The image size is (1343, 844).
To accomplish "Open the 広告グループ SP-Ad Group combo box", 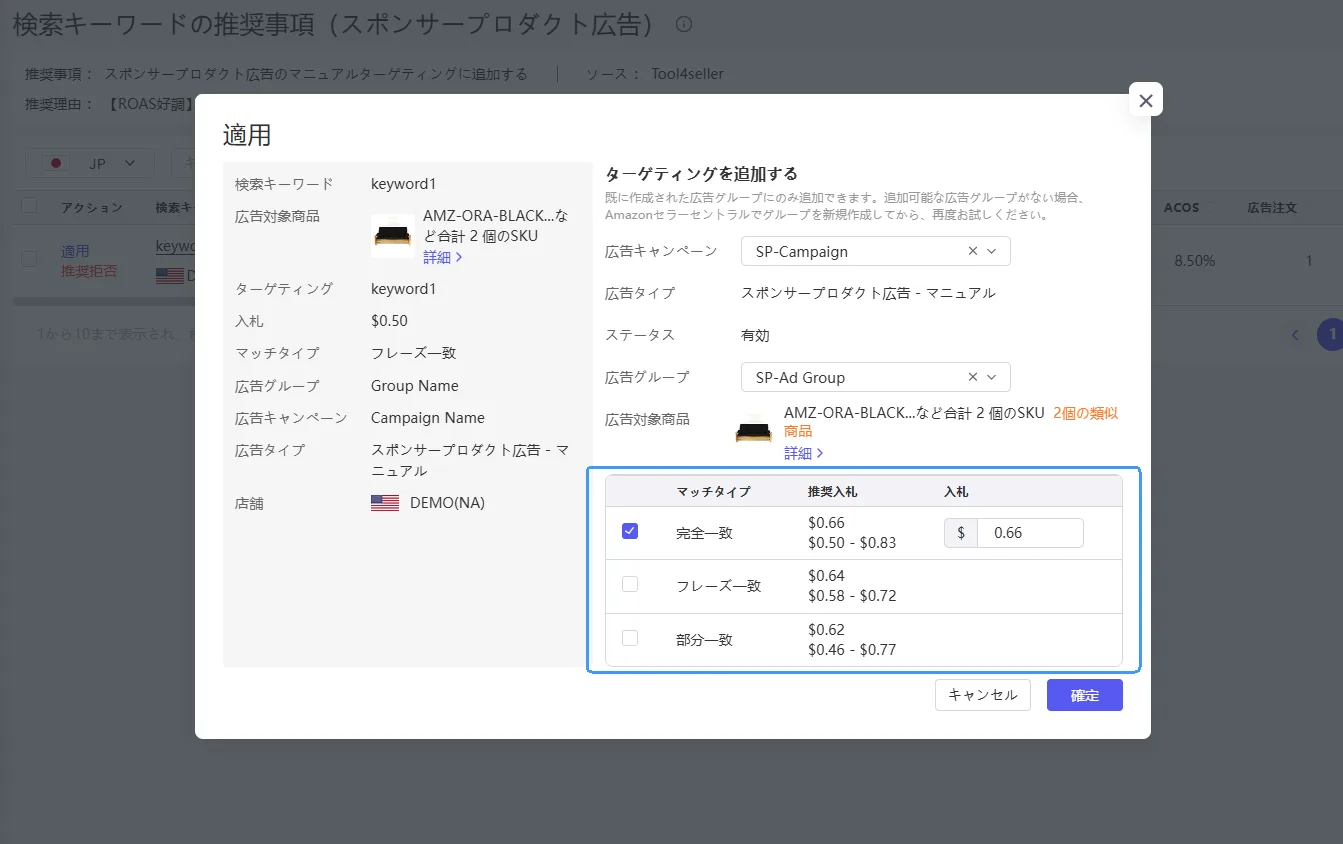I will (876, 378).
